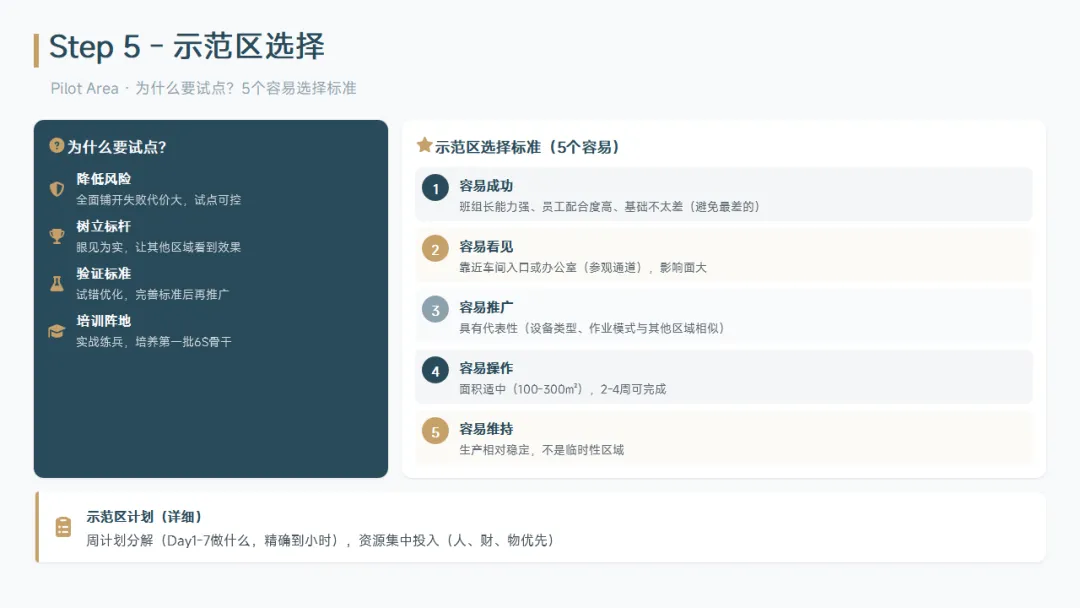Click the number 2 tan circle badge
The image size is (1080, 608).
point(435,249)
